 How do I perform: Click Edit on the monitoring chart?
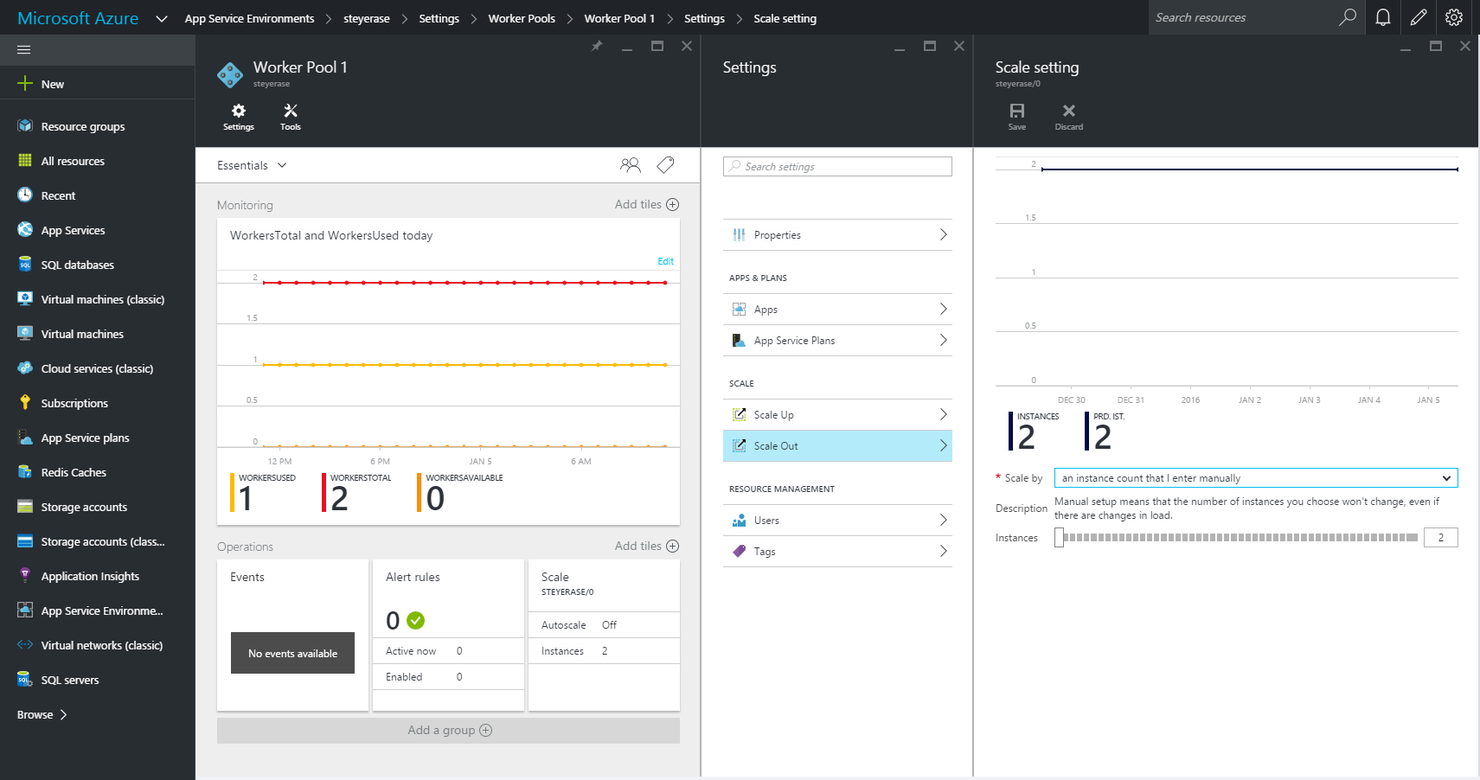point(665,260)
